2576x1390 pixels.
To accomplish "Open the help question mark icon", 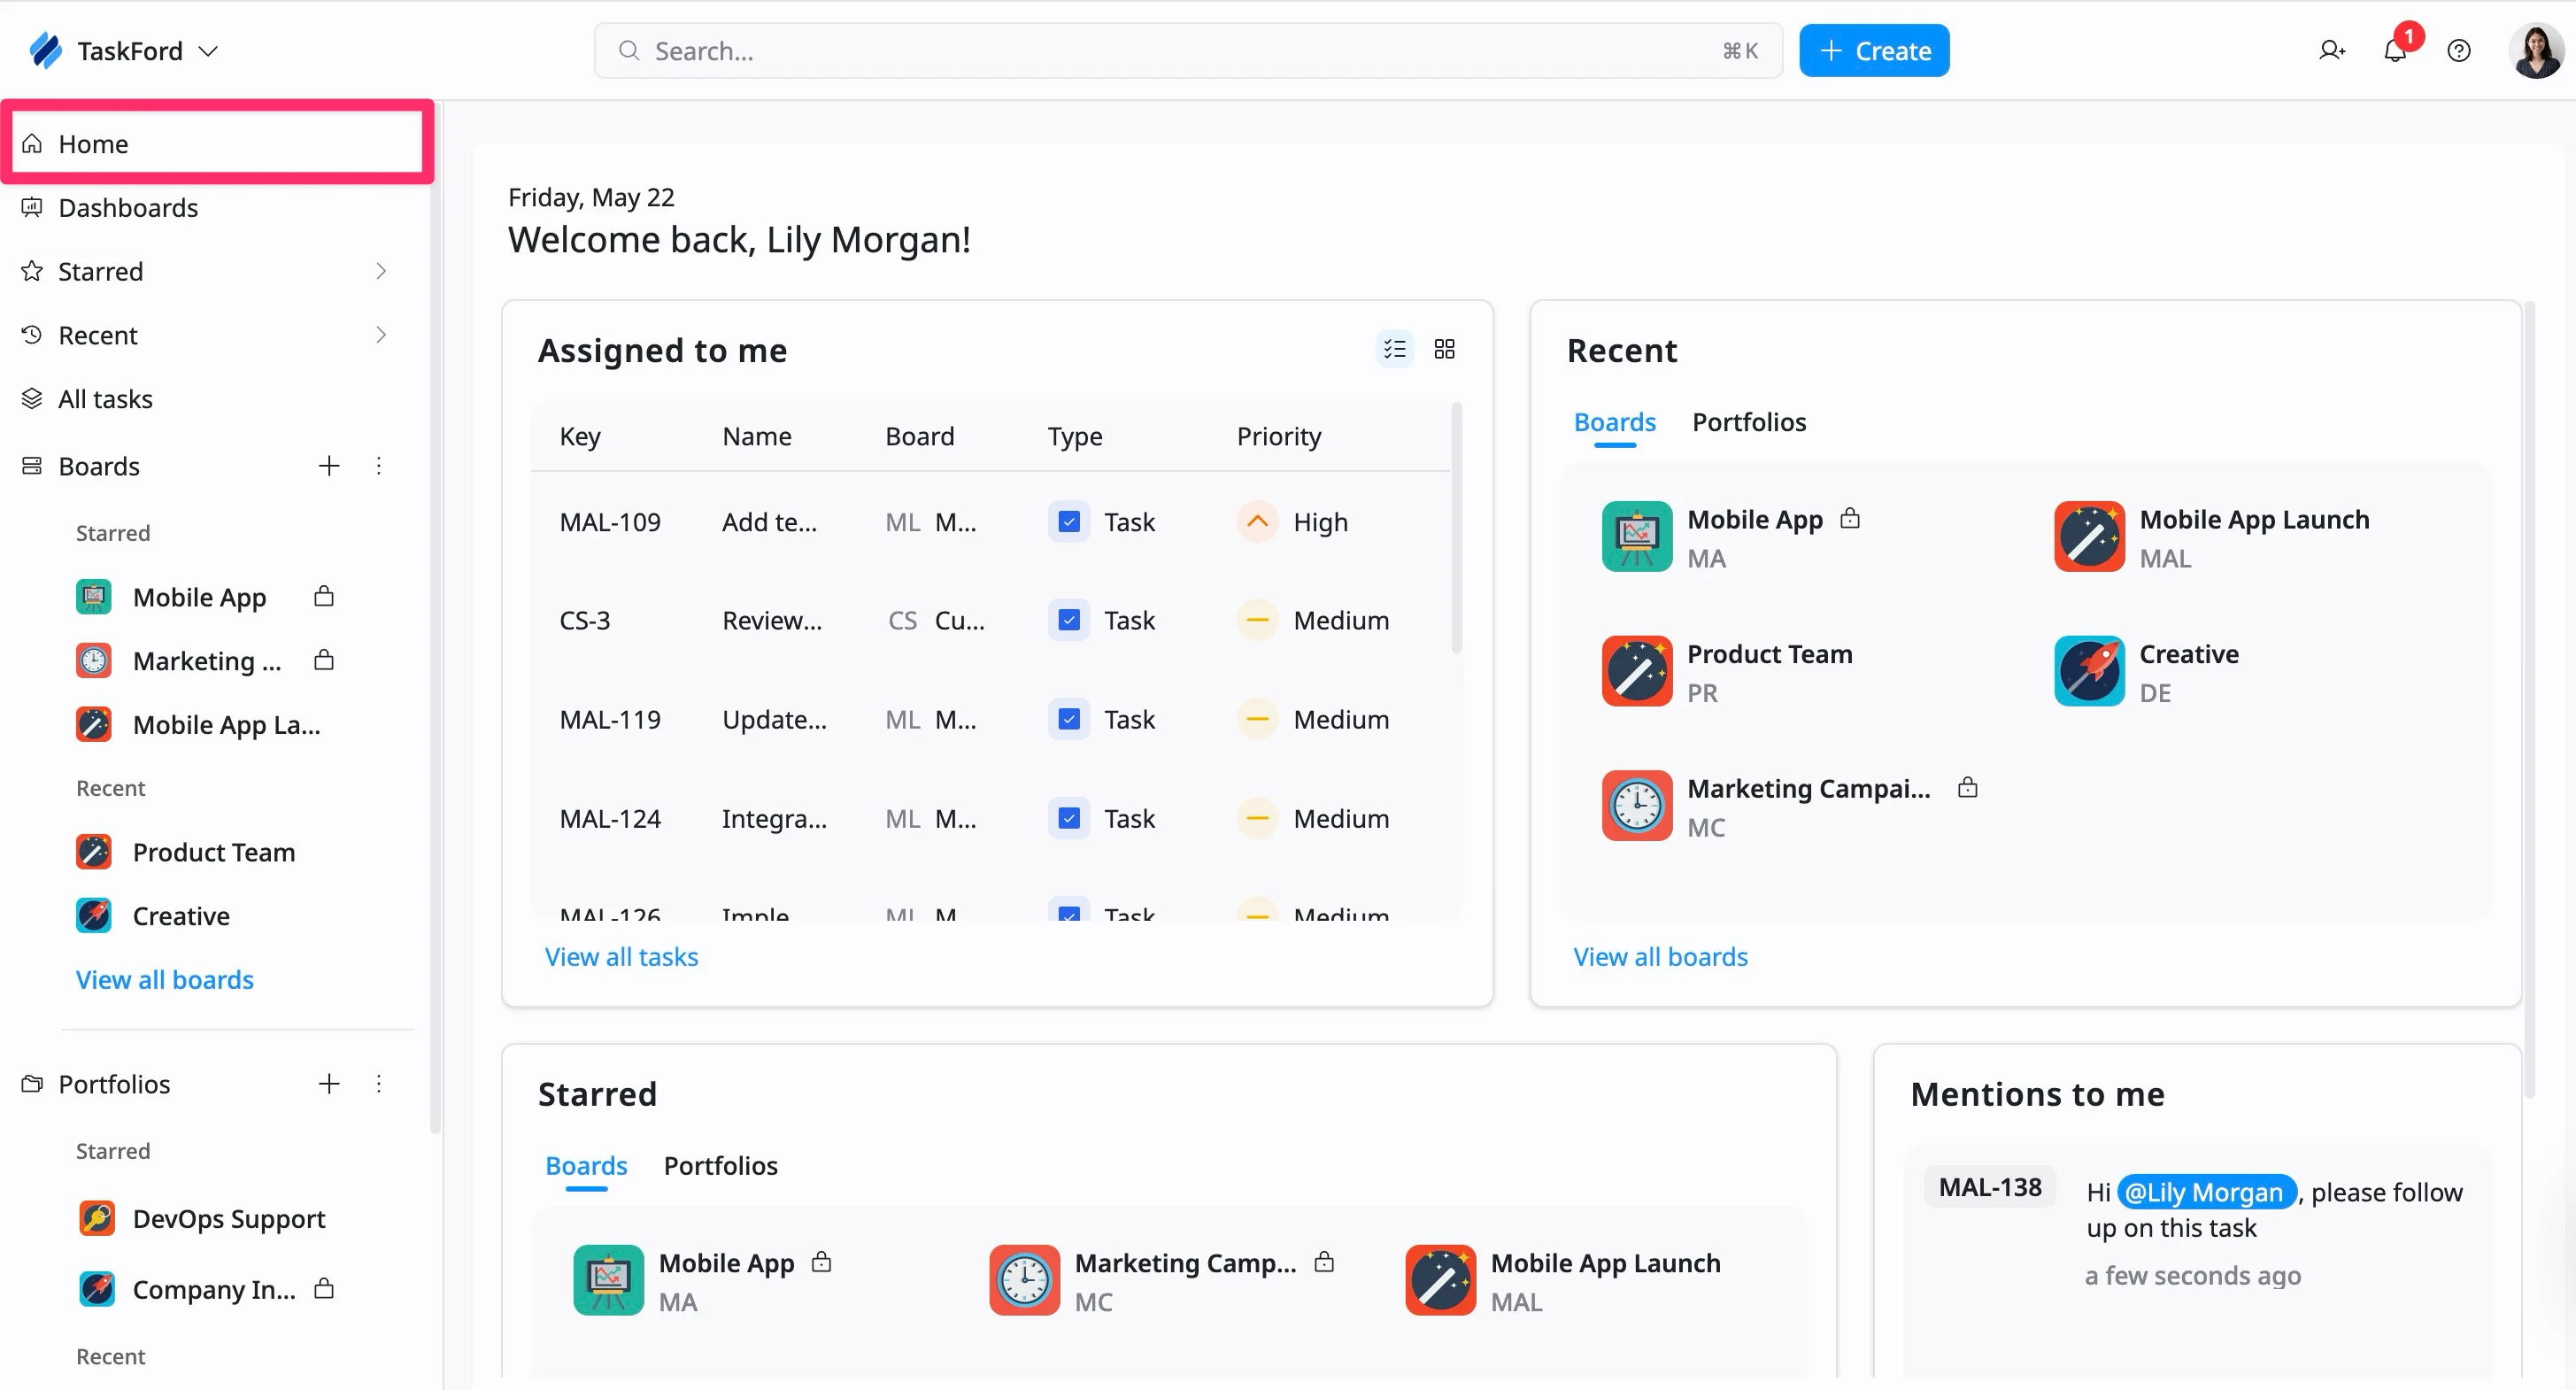I will click(2459, 50).
